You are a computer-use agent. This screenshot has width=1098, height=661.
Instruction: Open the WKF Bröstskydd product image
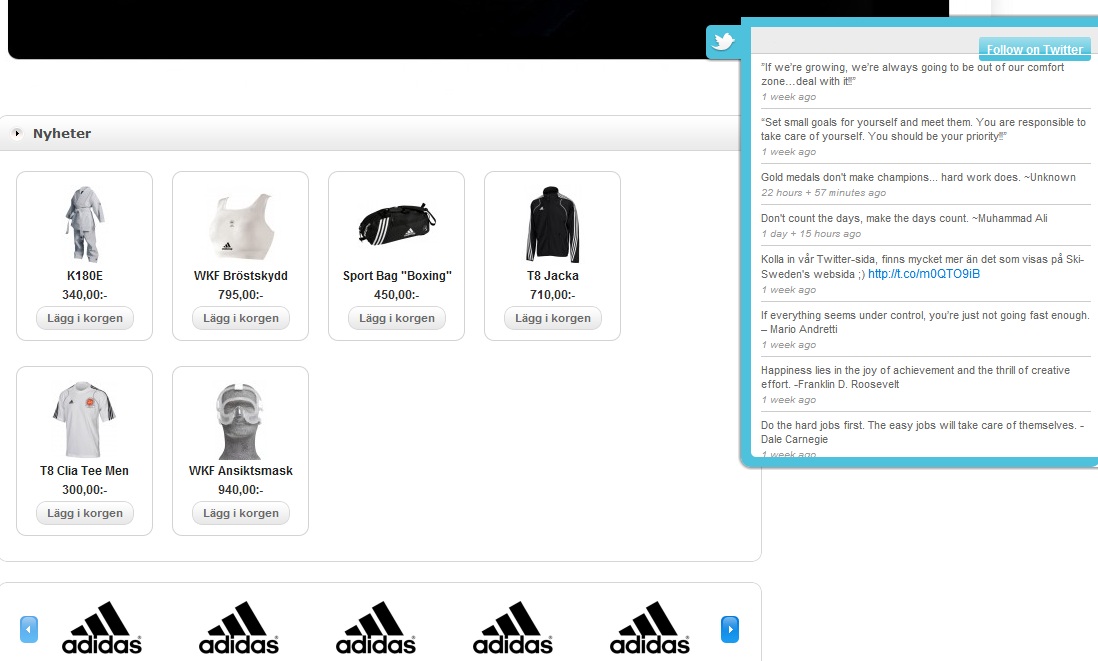coord(241,227)
